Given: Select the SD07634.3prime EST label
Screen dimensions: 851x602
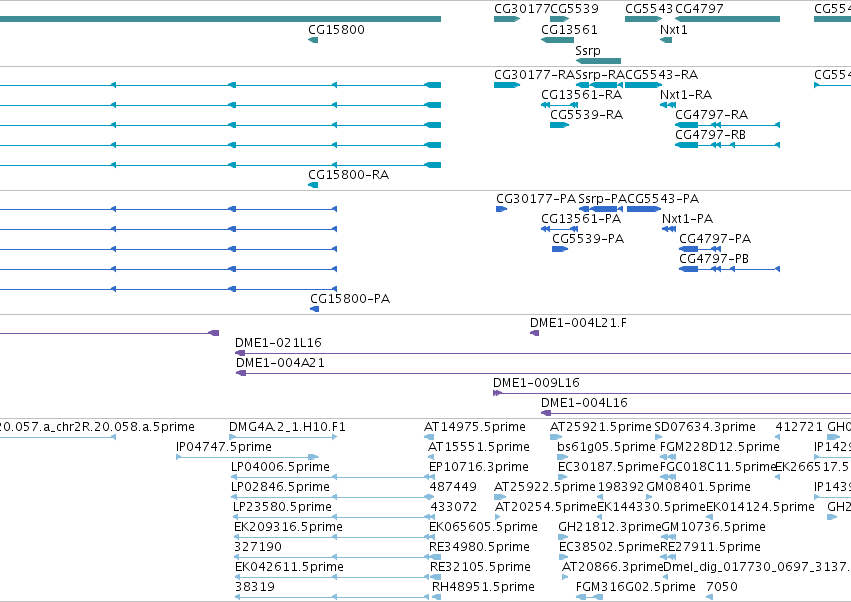Looking at the screenshot, I should coord(705,427).
